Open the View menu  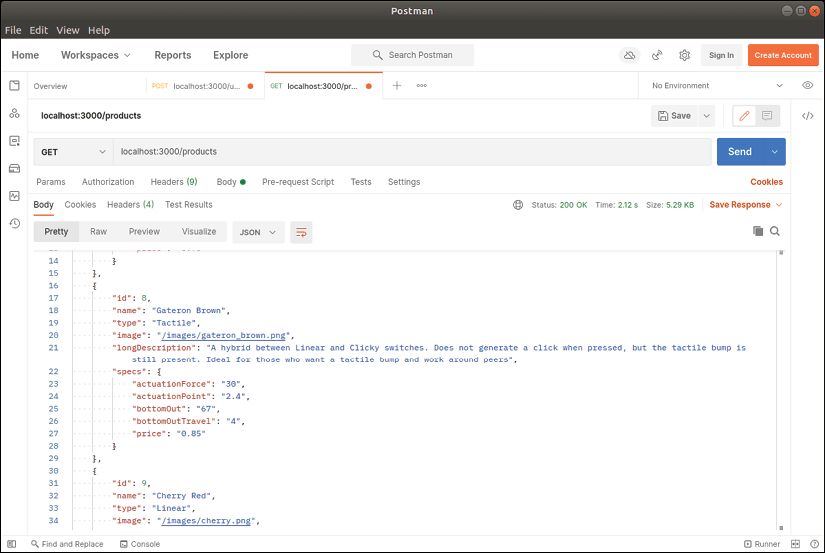68,30
